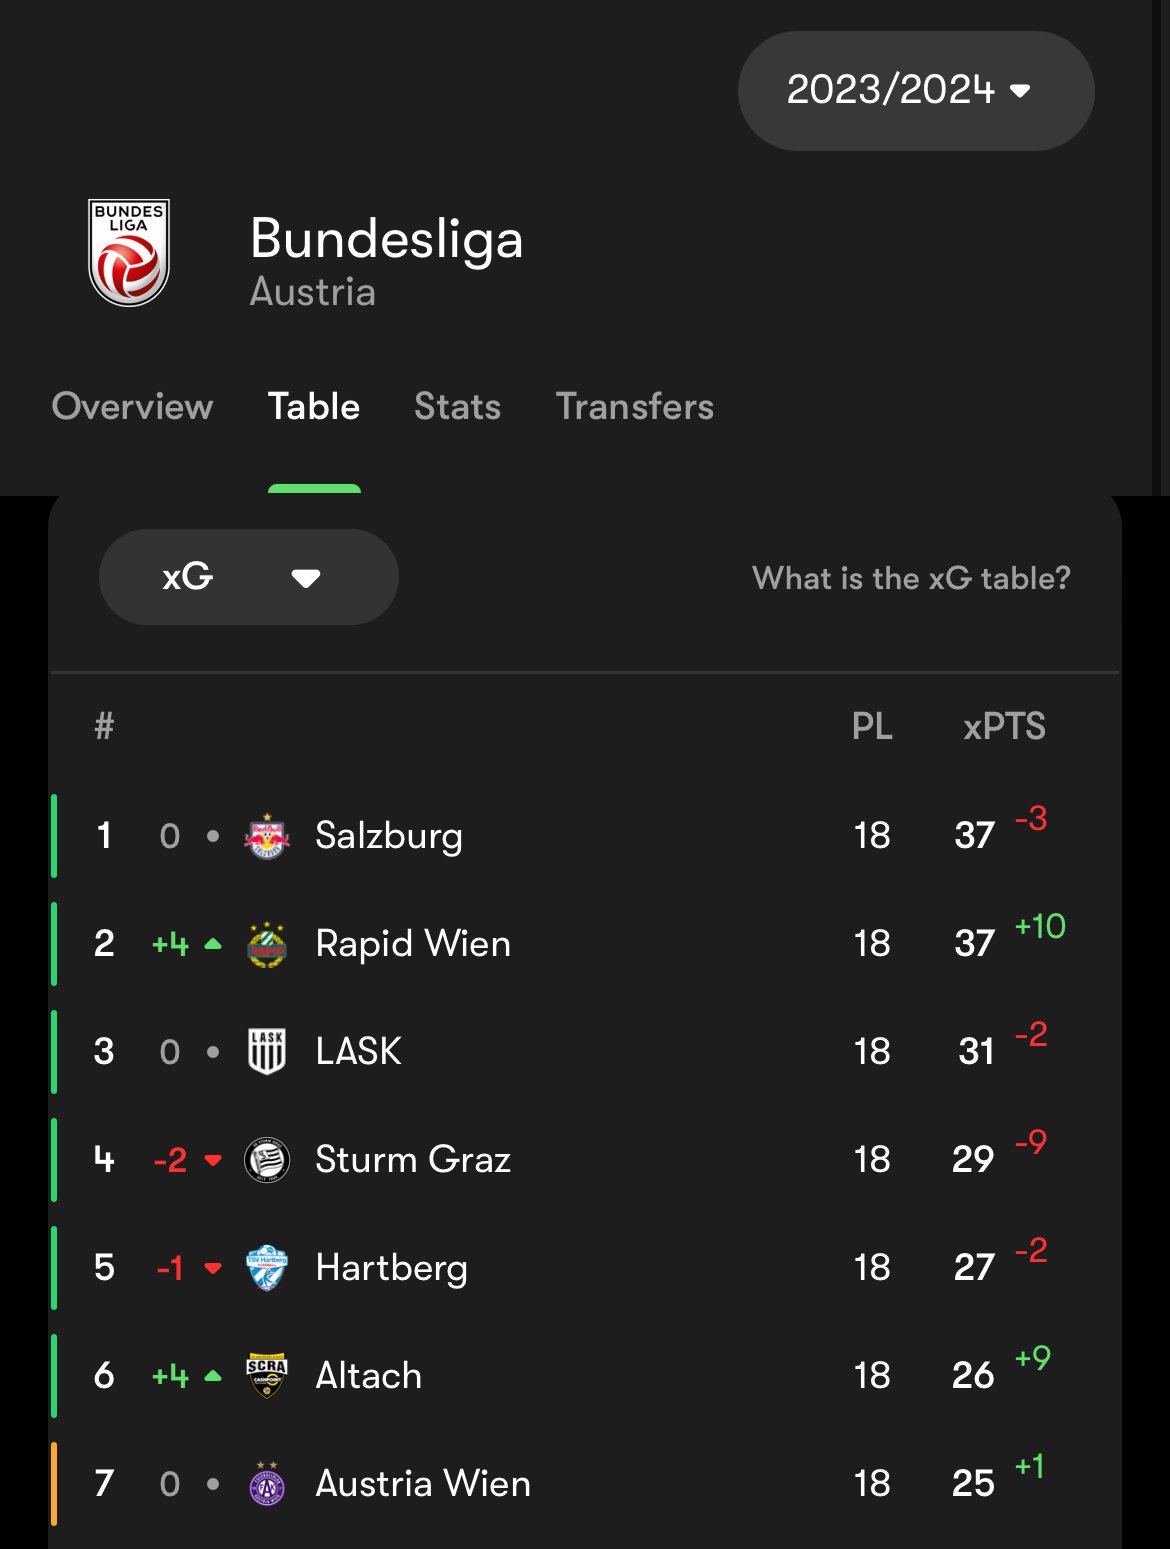Select the LASK team crest
This screenshot has height=1549, width=1170.
point(267,1052)
